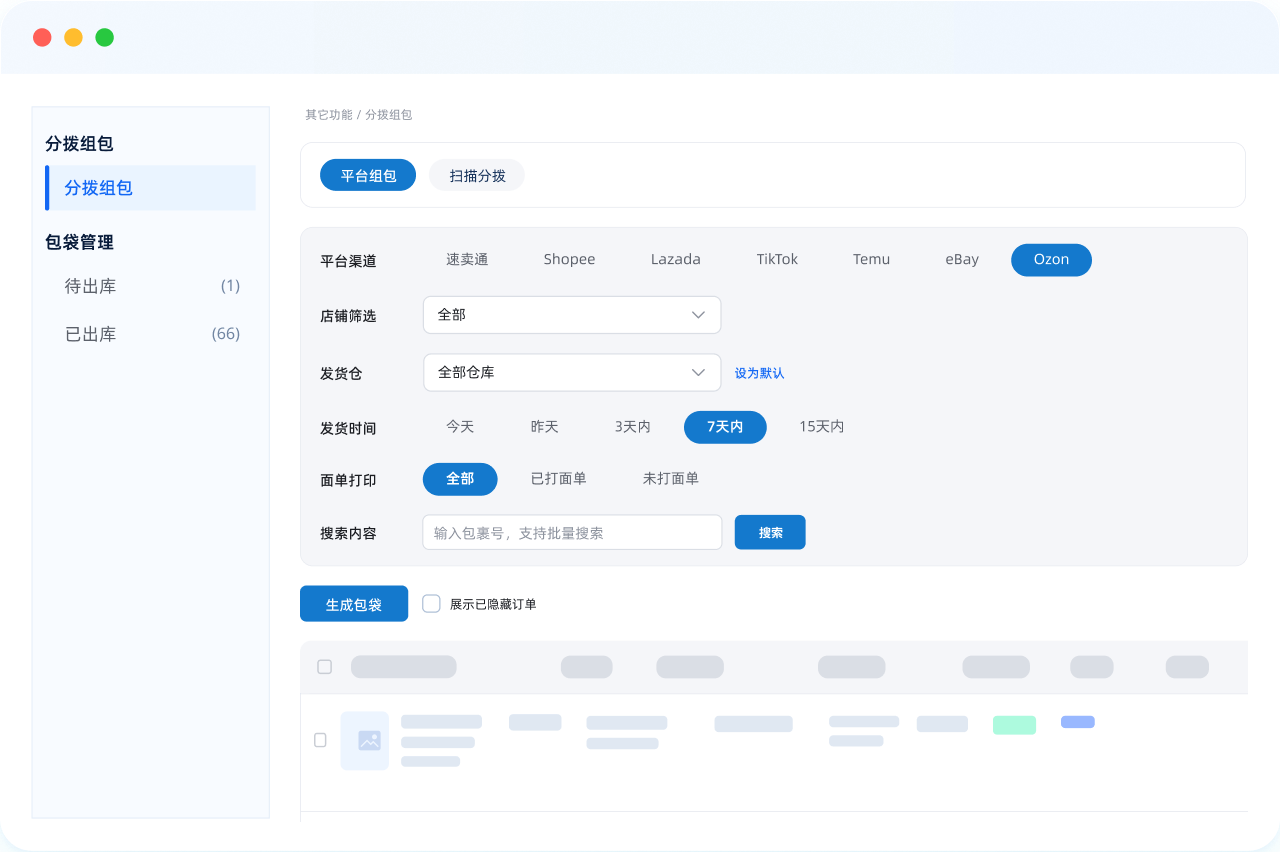
Task: Open 待出库 bag list in sidebar
Action: [x=150, y=286]
